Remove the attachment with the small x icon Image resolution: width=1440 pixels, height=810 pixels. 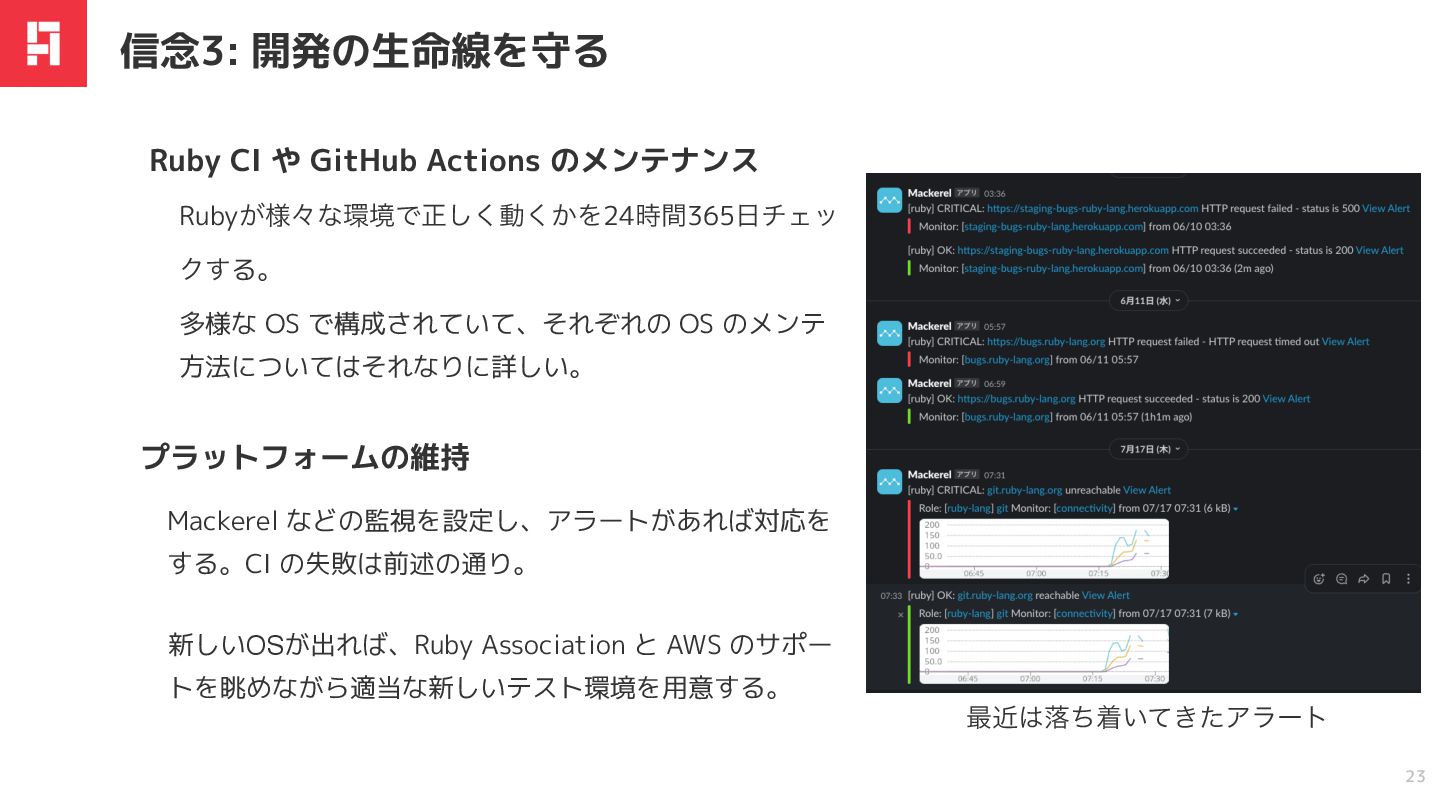click(900, 614)
